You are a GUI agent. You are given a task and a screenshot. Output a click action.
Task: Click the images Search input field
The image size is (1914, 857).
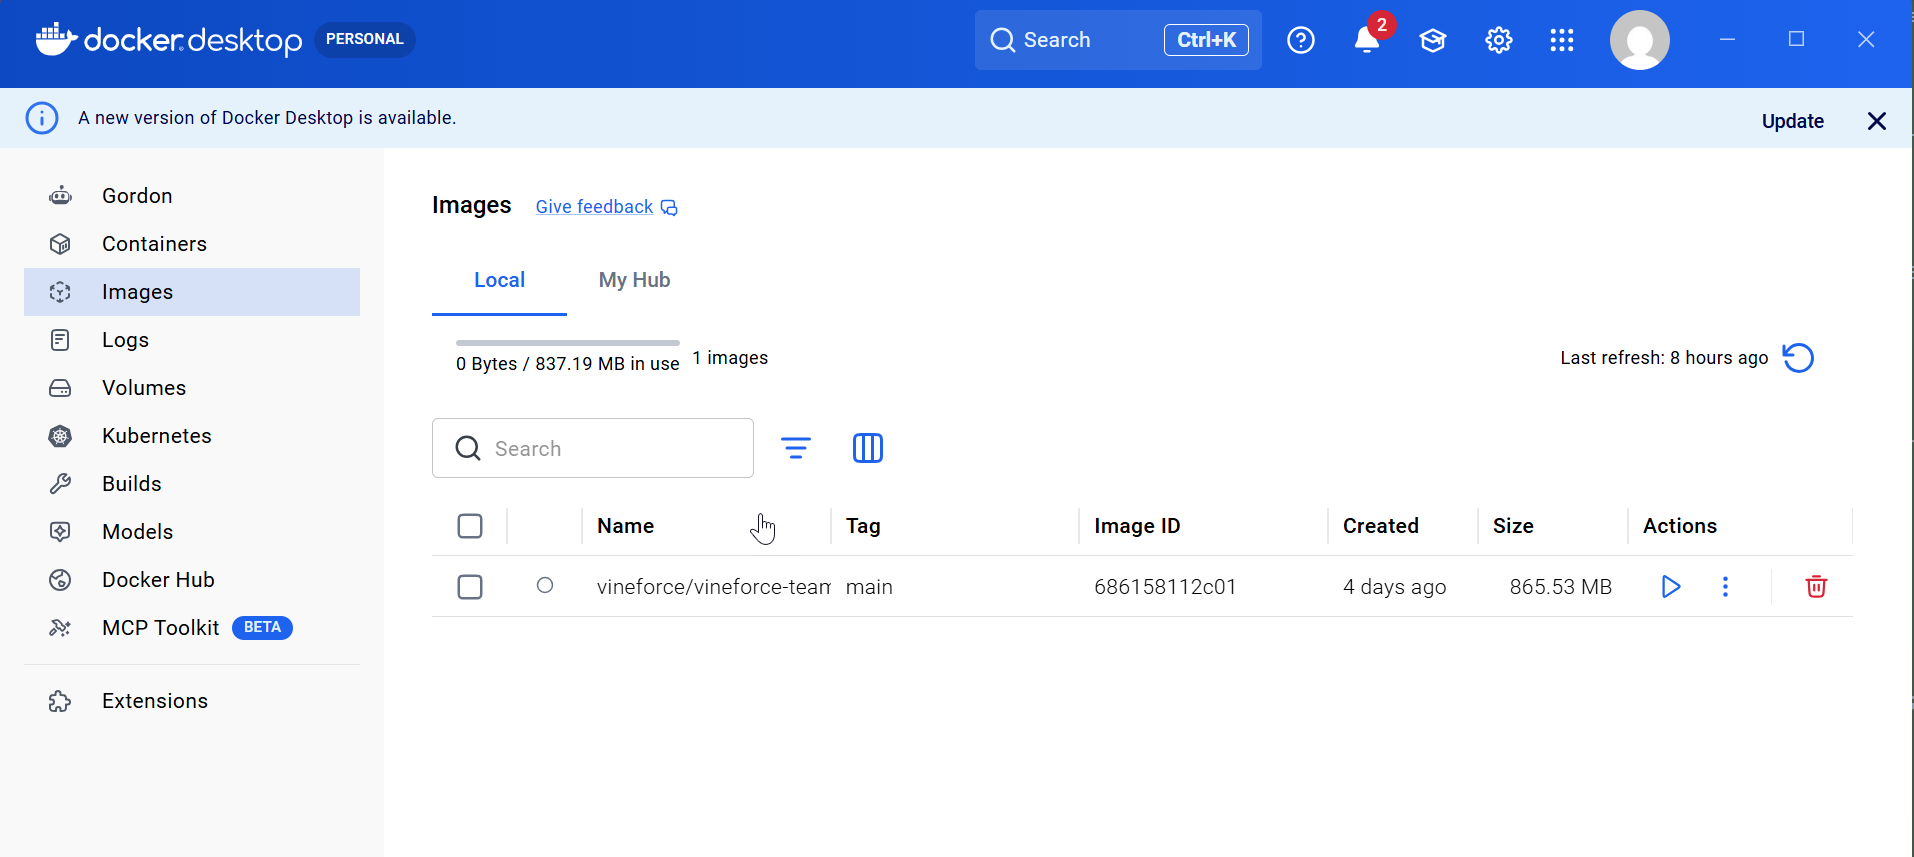[593, 448]
